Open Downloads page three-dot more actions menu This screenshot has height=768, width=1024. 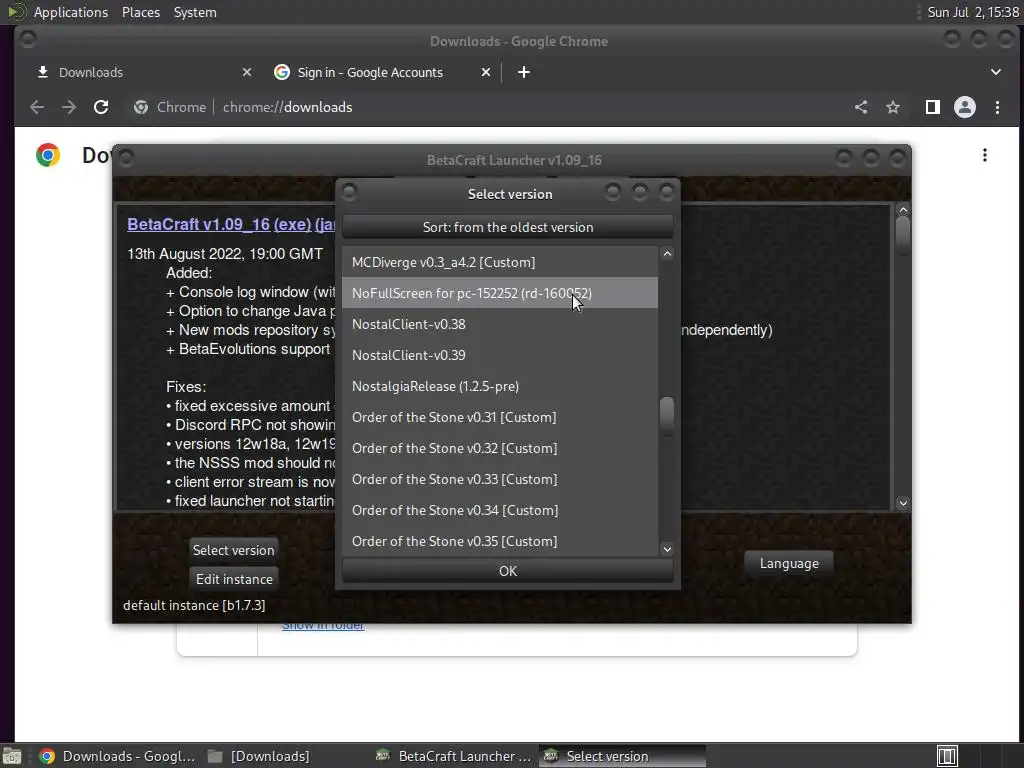click(x=985, y=155)
